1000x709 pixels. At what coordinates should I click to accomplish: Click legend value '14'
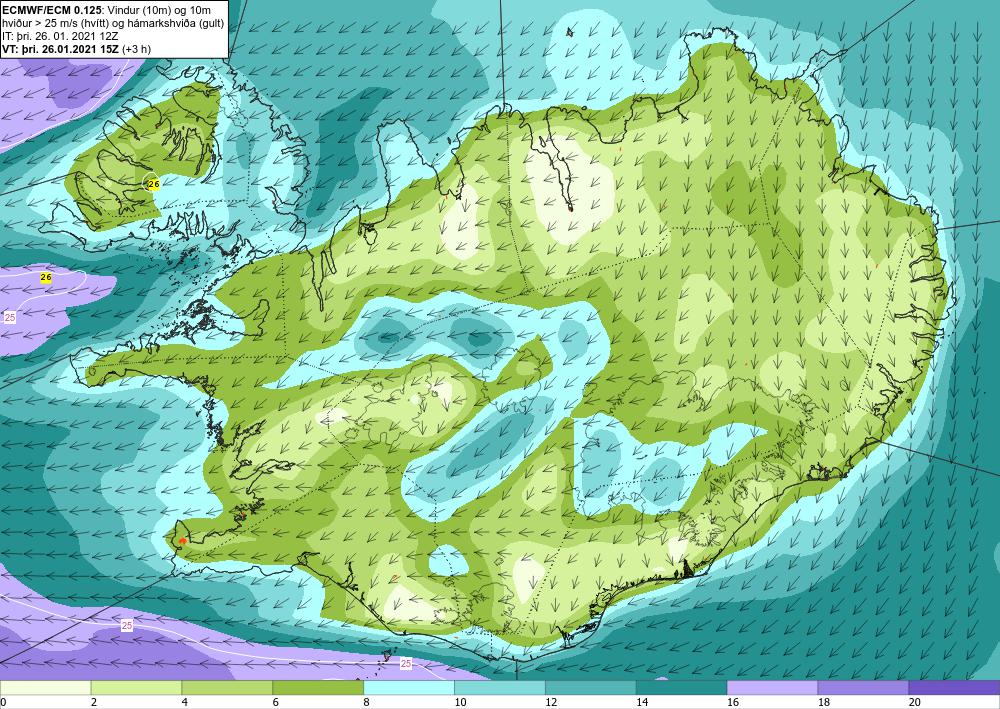[x=642, y=703]
